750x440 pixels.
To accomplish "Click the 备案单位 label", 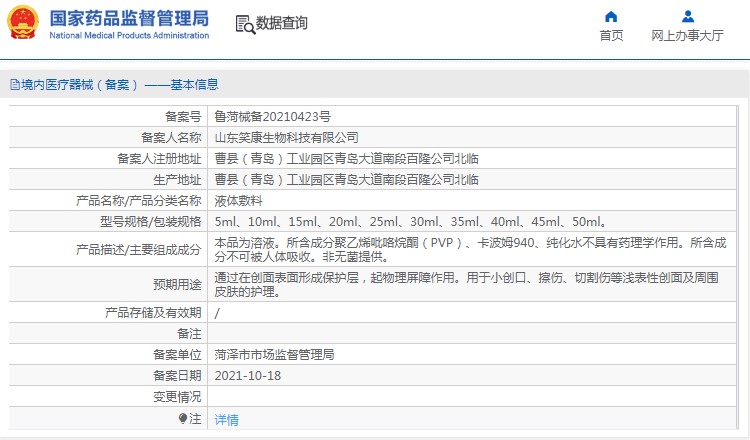I will point(177,354).
